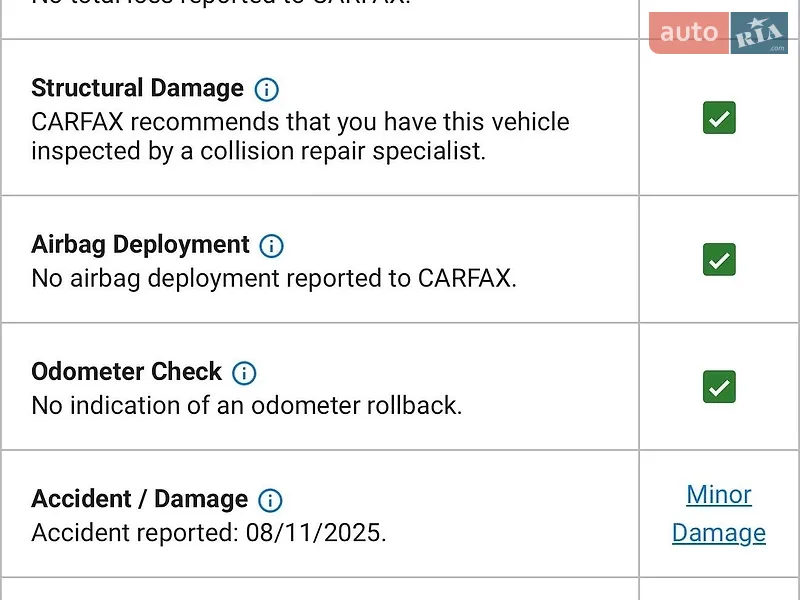Click the Accident / Damage heading
Image resolution: width=800 pixels, height=600 pixels.
pyautogui.click(x=139, y=498)
